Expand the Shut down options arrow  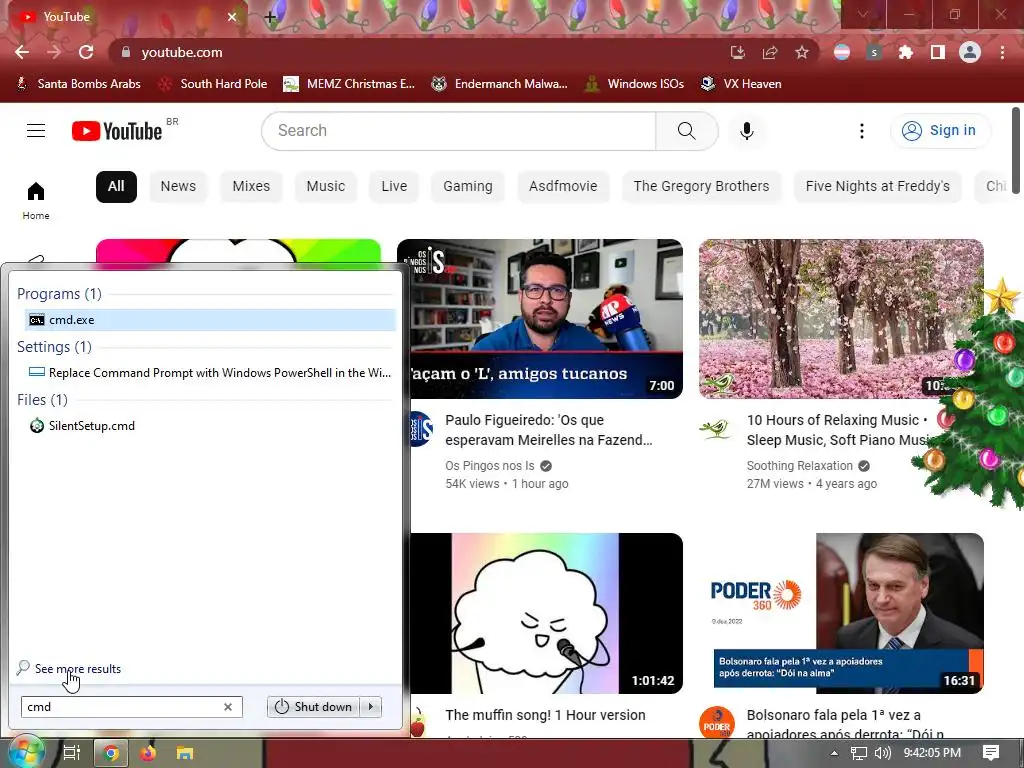(x=371, y=707)
